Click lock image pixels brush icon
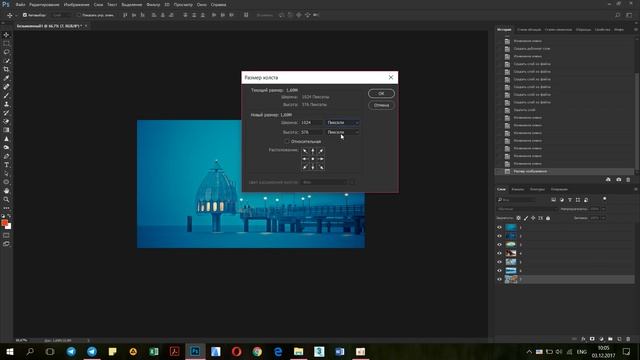Image resolution: width=640 pixels, height=360 pixels. [526, 218]
